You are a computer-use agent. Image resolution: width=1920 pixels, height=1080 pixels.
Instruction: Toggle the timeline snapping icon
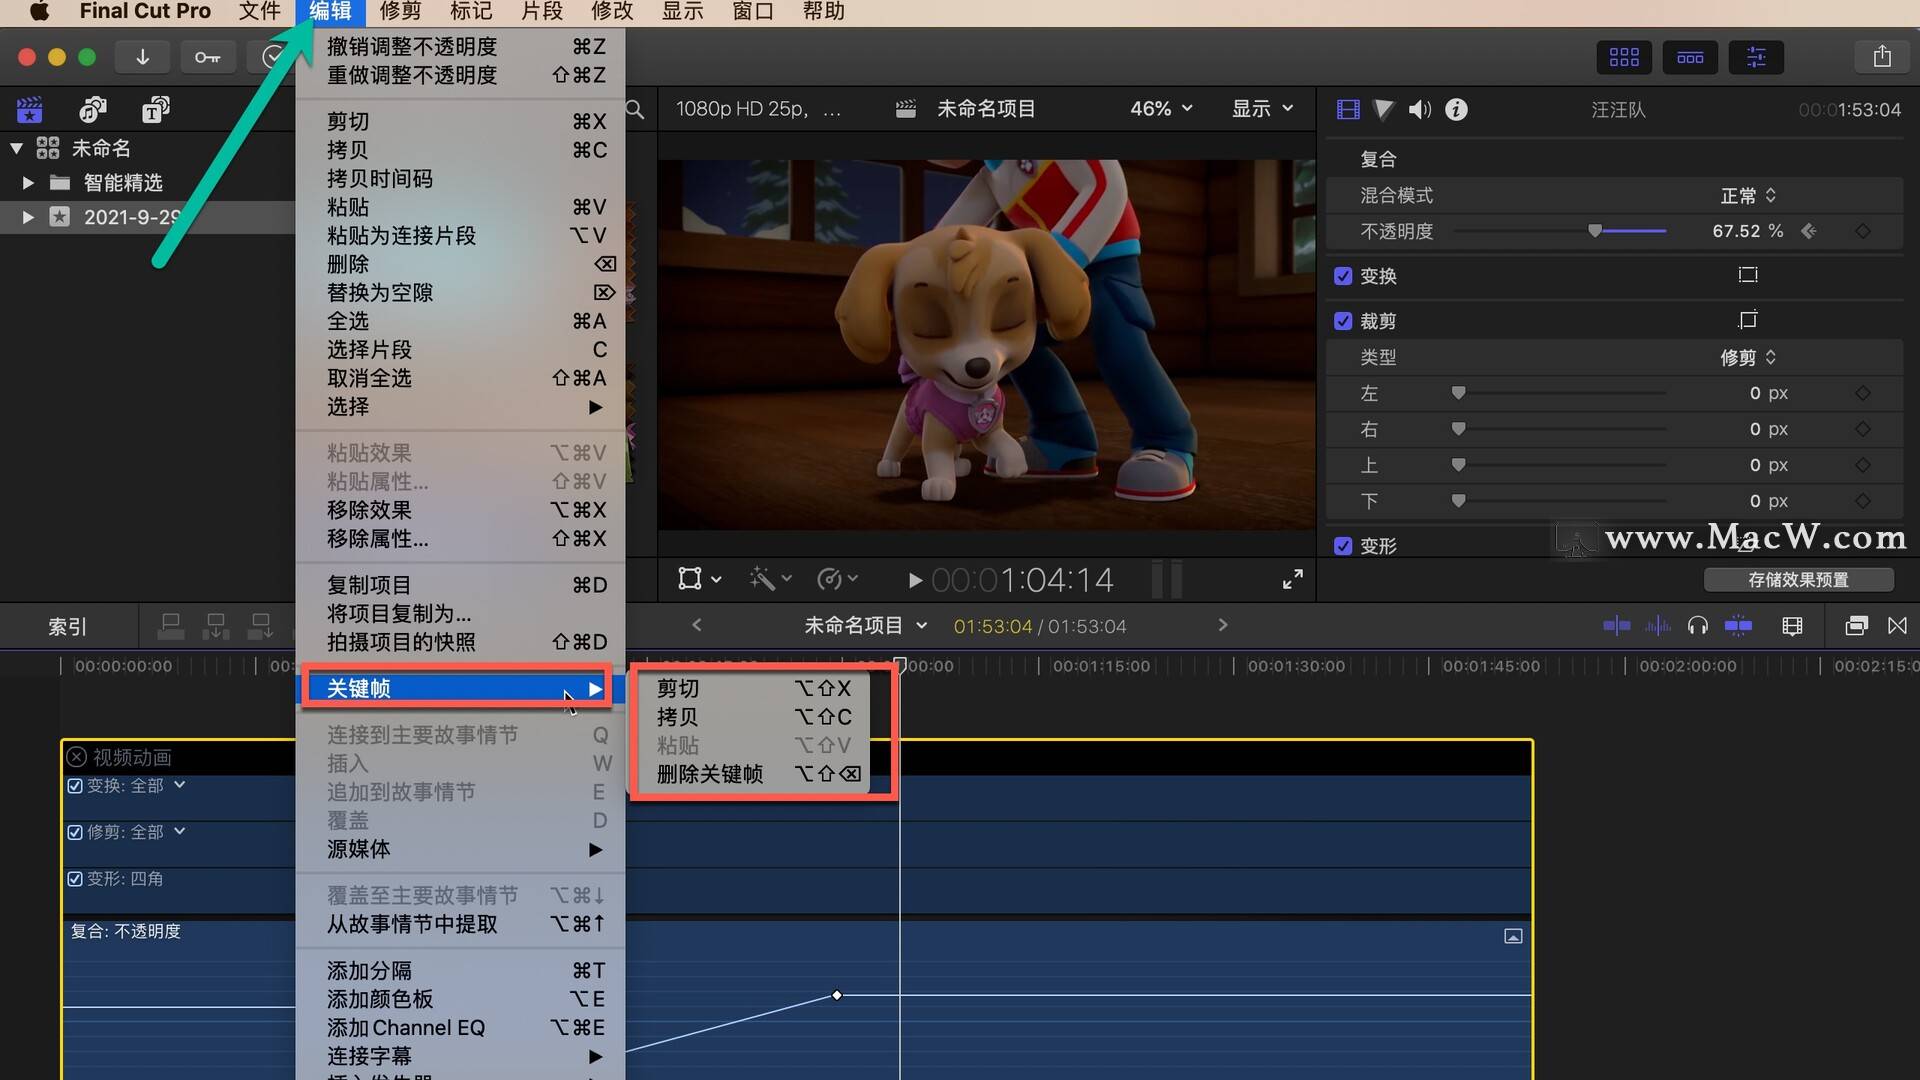[x=1738, y=626]
